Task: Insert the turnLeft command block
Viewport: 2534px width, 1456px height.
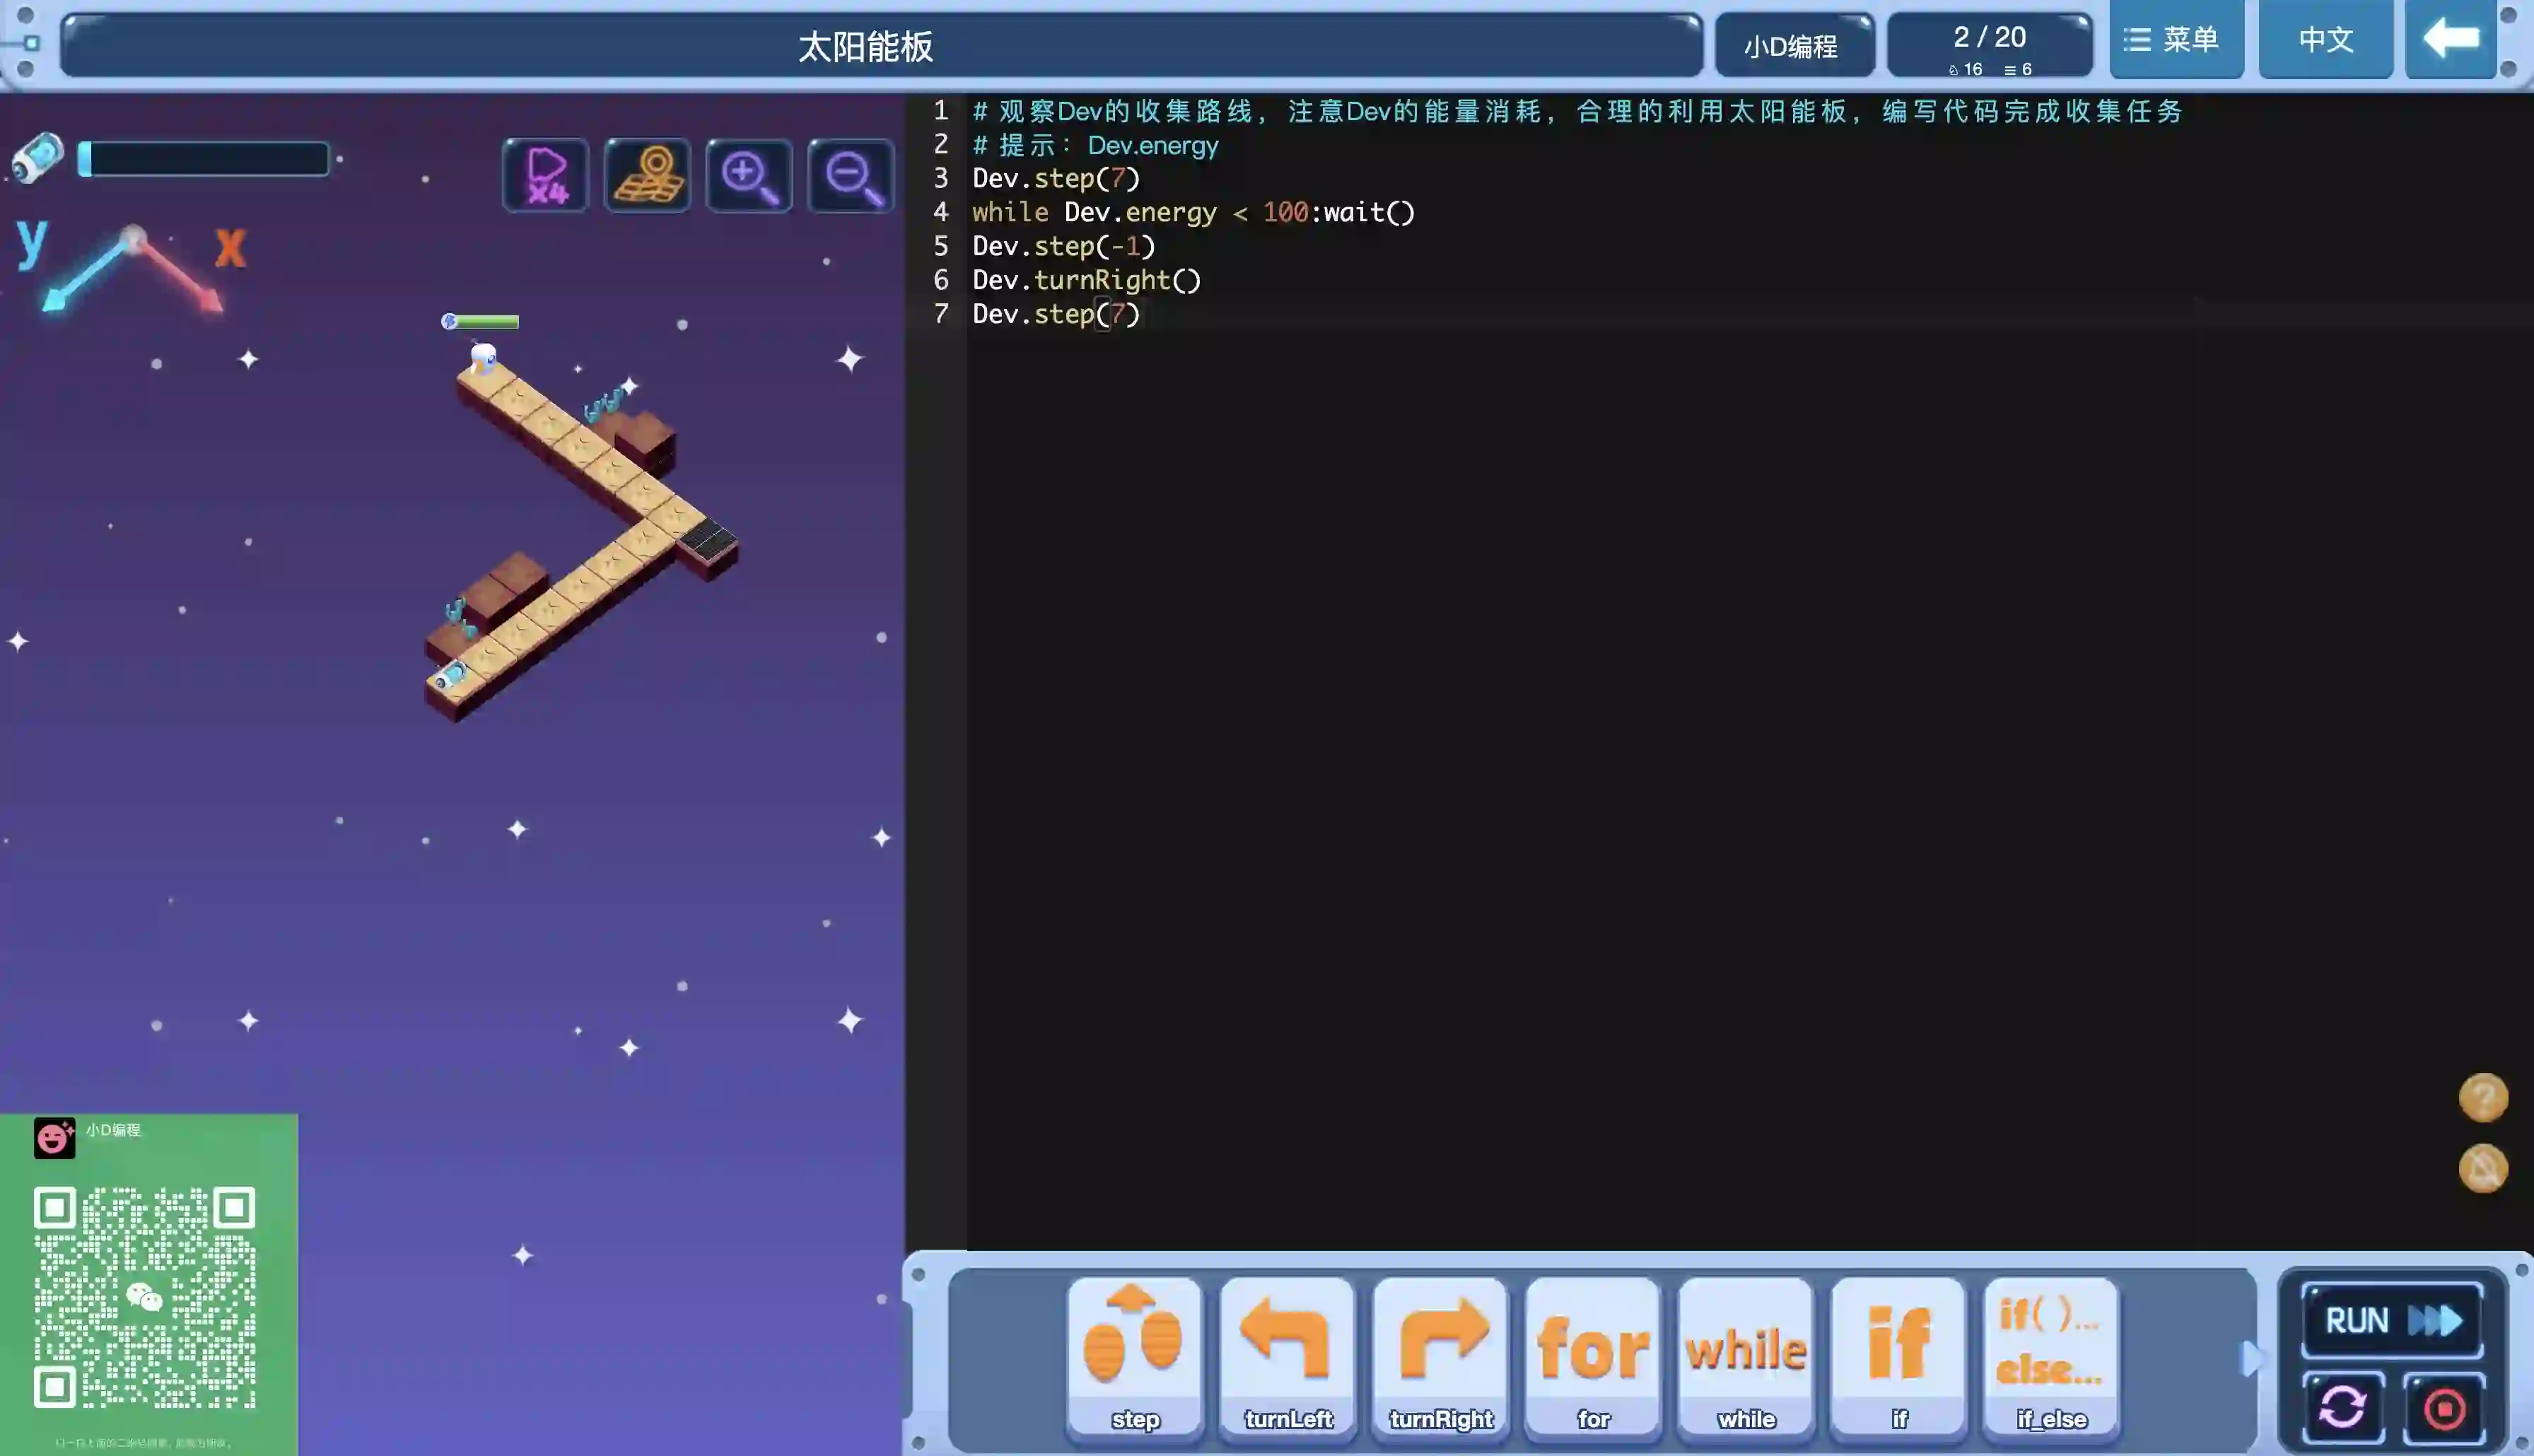Action: 1287,1356
